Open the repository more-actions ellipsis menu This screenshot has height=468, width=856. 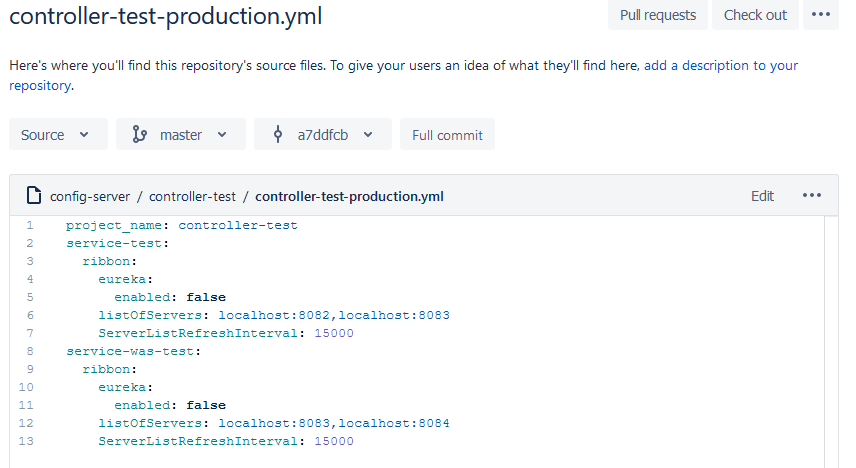(x=821, y=15)
